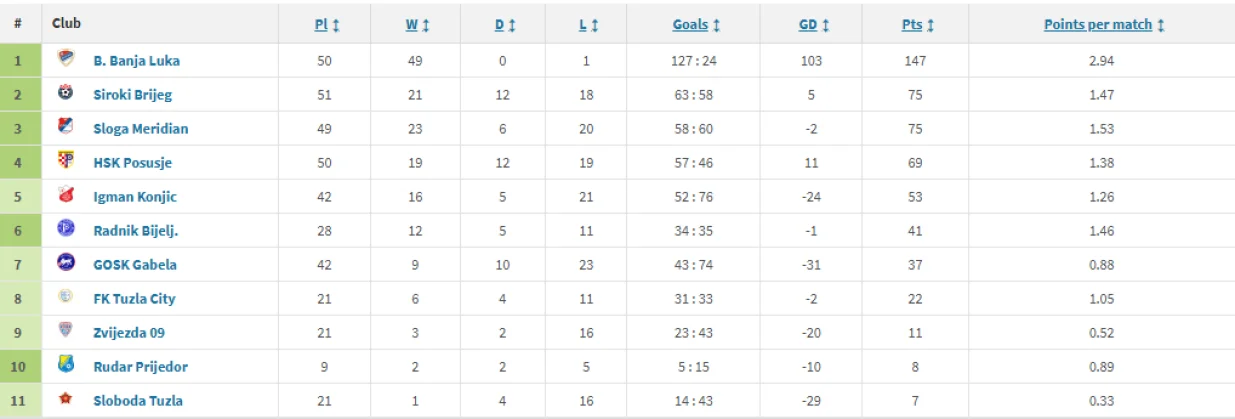Viewport: 1235px width, 419px height.
Task: Click the B. Banja Luka club crest
Action: pos(66,59)
